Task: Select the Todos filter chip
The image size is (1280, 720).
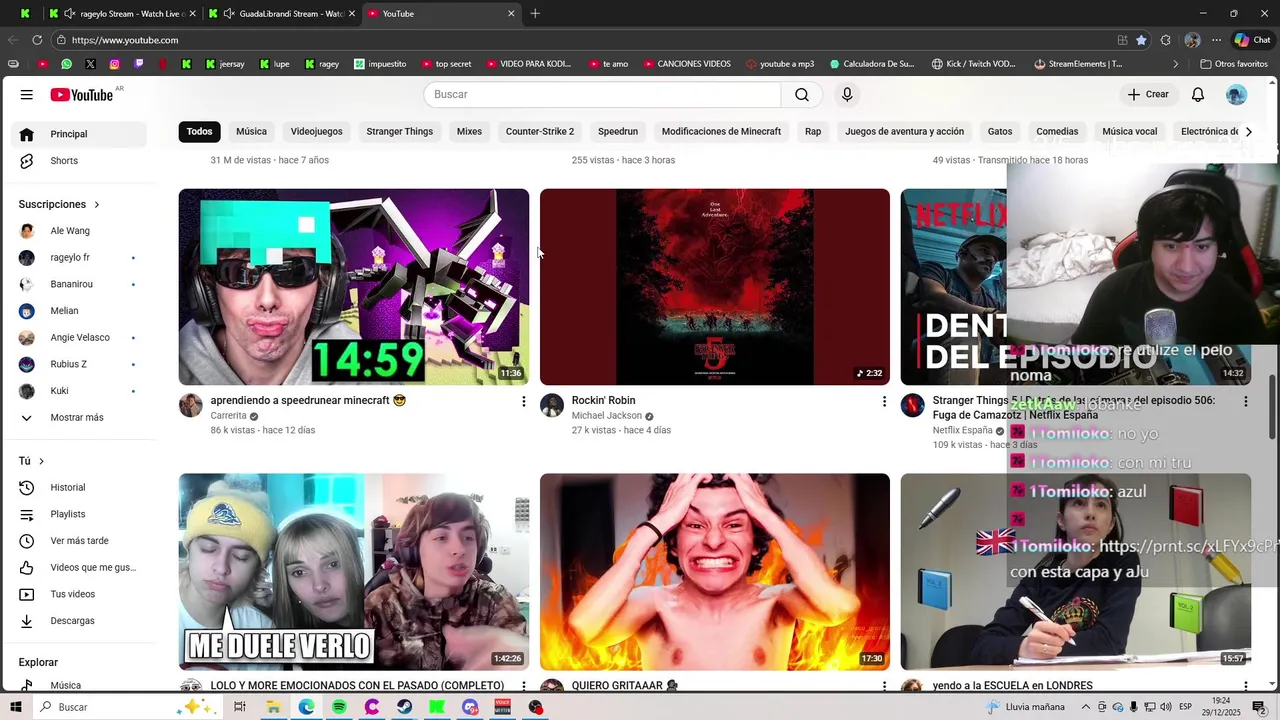Action: click(x=199, y=131)
